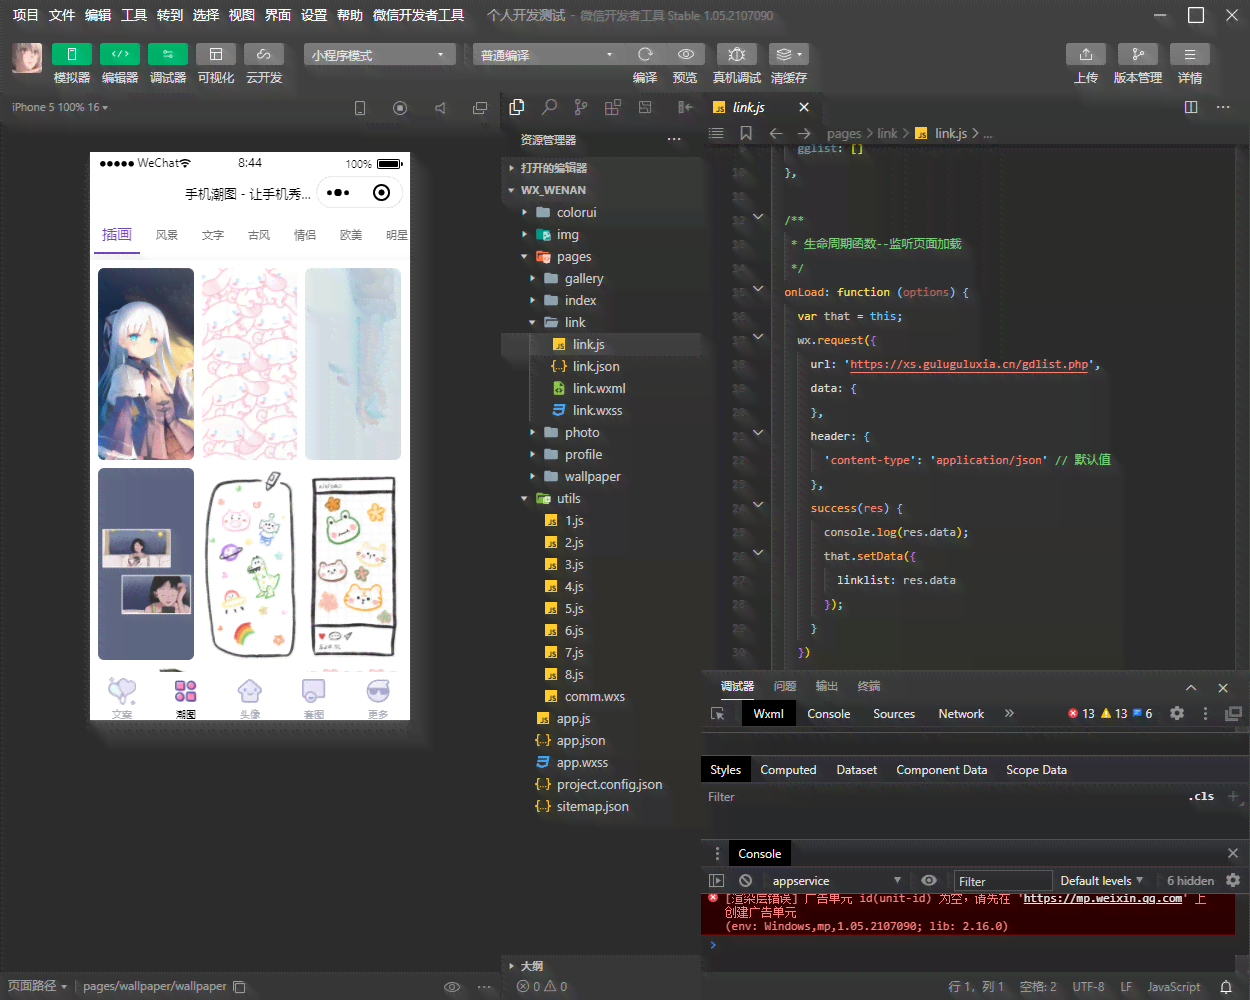
Task: Select the Computed styles tab
Action: 788,770
